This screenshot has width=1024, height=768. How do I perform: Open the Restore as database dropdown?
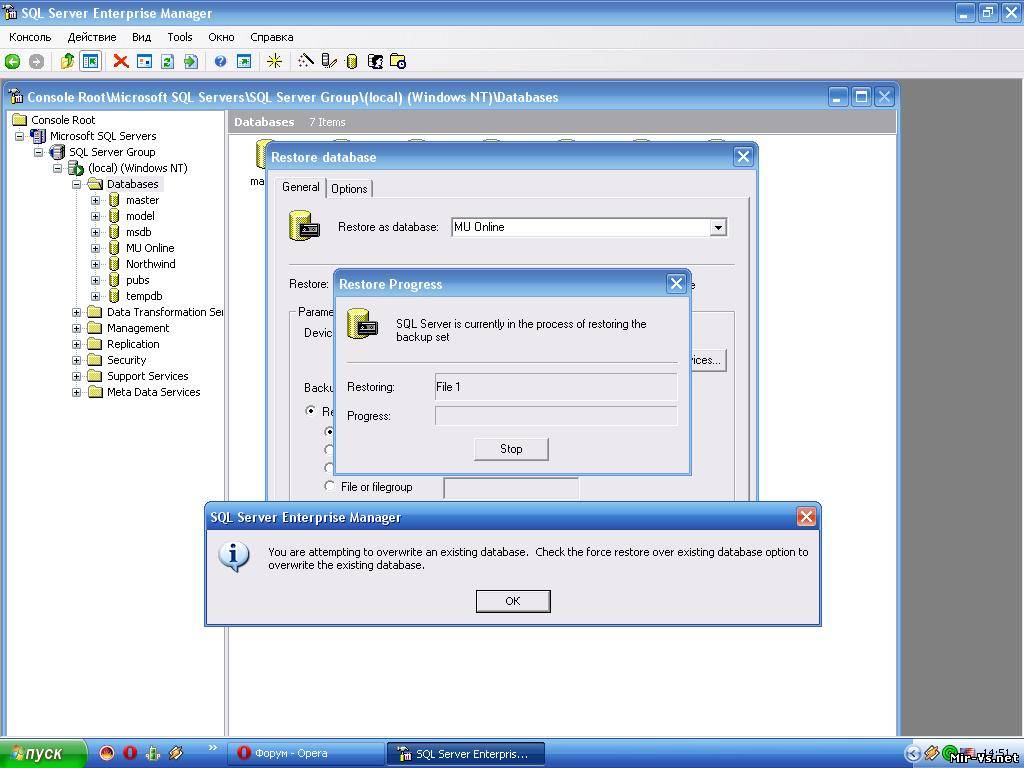coord(717,228)
